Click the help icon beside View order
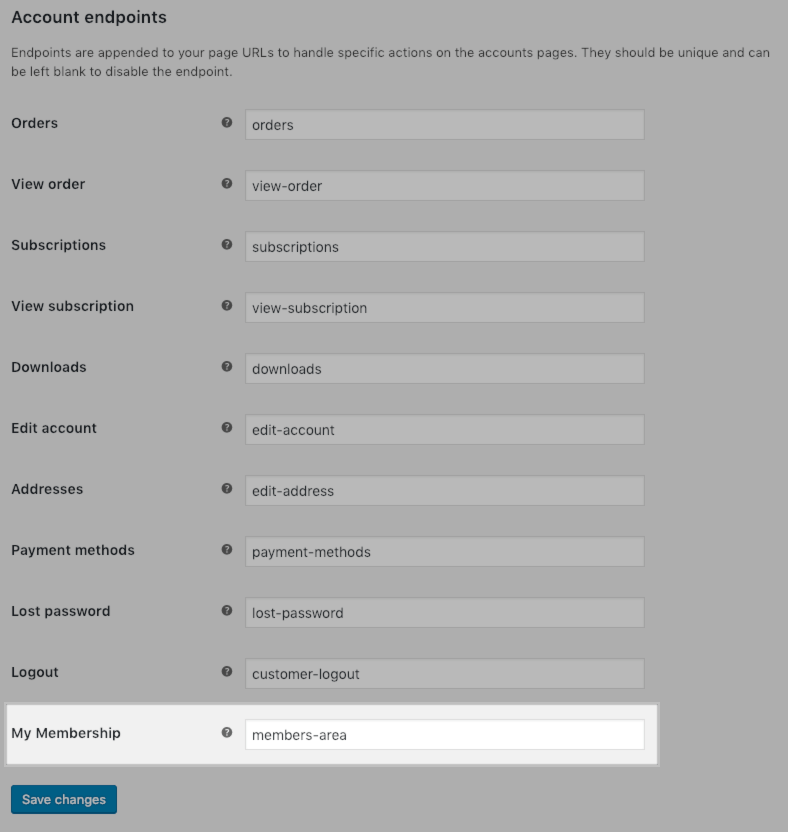This screenshot has height=832, width=788. (x=227, y=182)
